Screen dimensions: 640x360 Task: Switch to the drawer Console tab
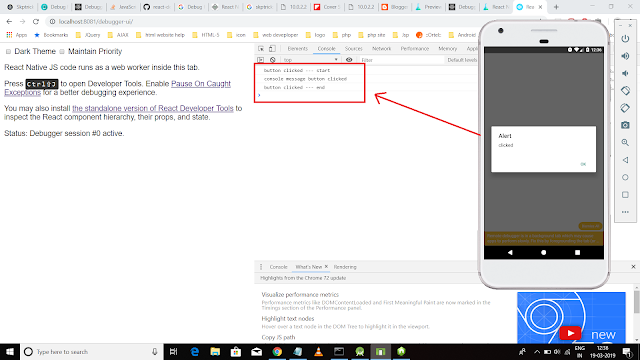coord(278,267)
